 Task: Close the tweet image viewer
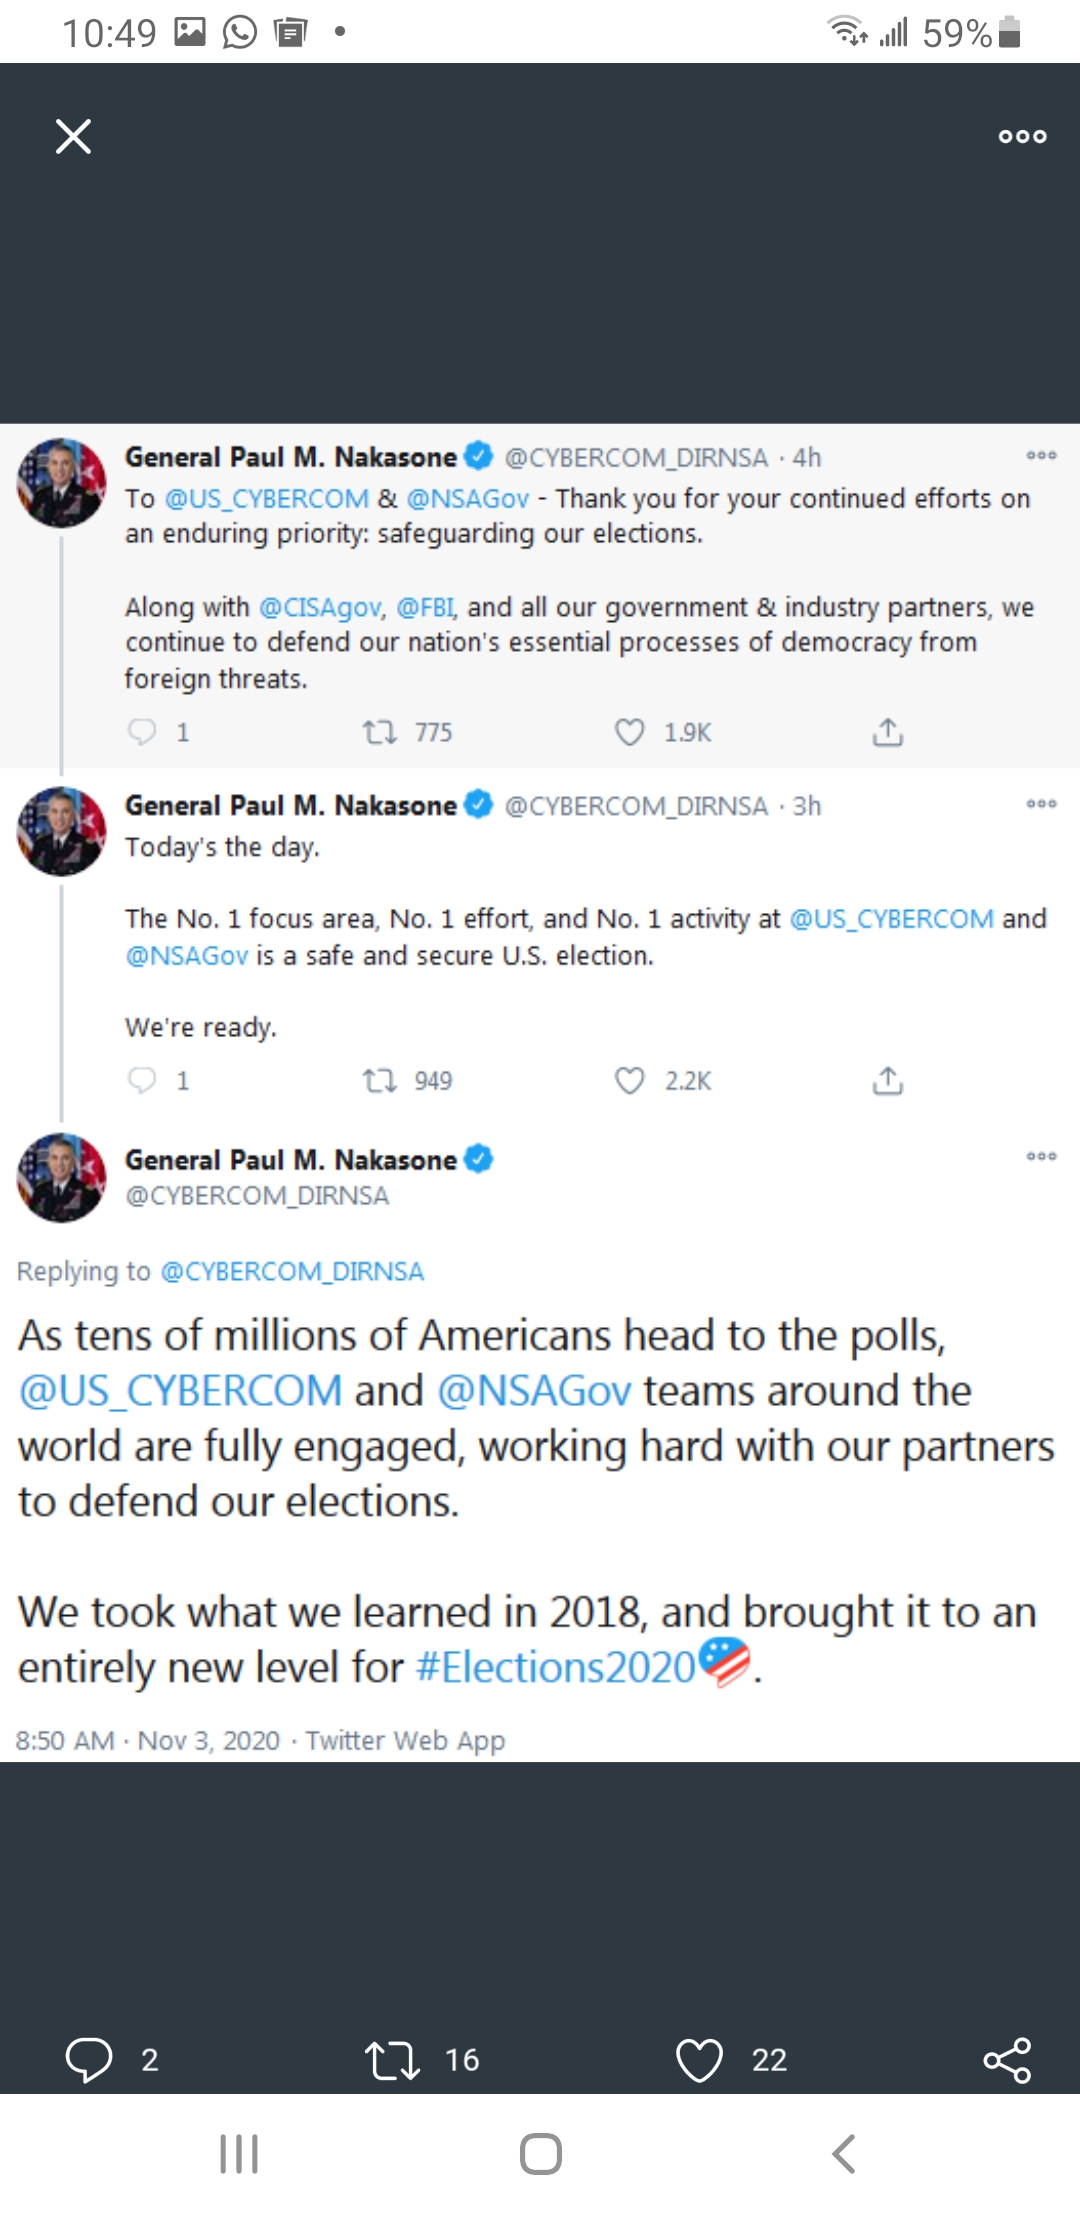tap(73, 136)
